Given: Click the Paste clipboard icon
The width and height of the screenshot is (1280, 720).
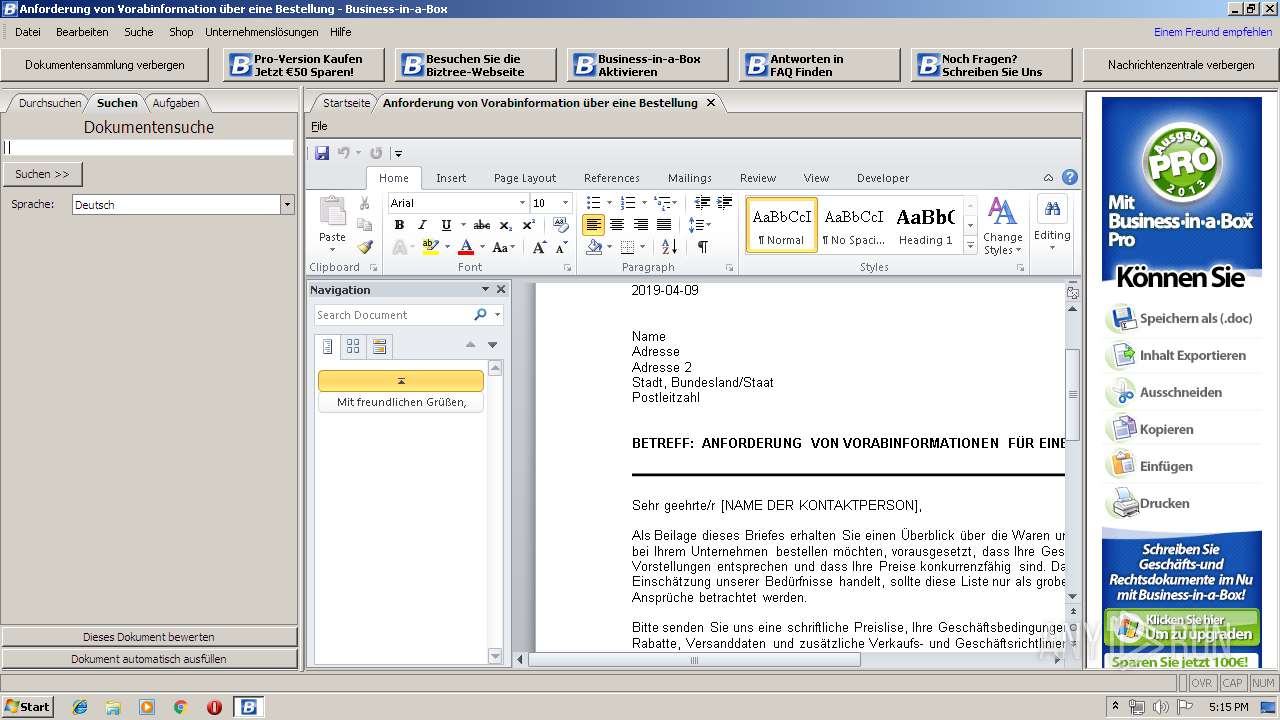Looking at the screenshot, I should (332, 211).
